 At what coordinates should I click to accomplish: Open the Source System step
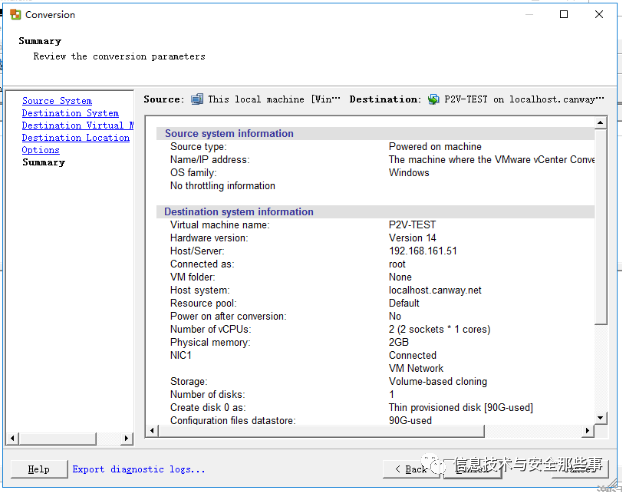57,101
